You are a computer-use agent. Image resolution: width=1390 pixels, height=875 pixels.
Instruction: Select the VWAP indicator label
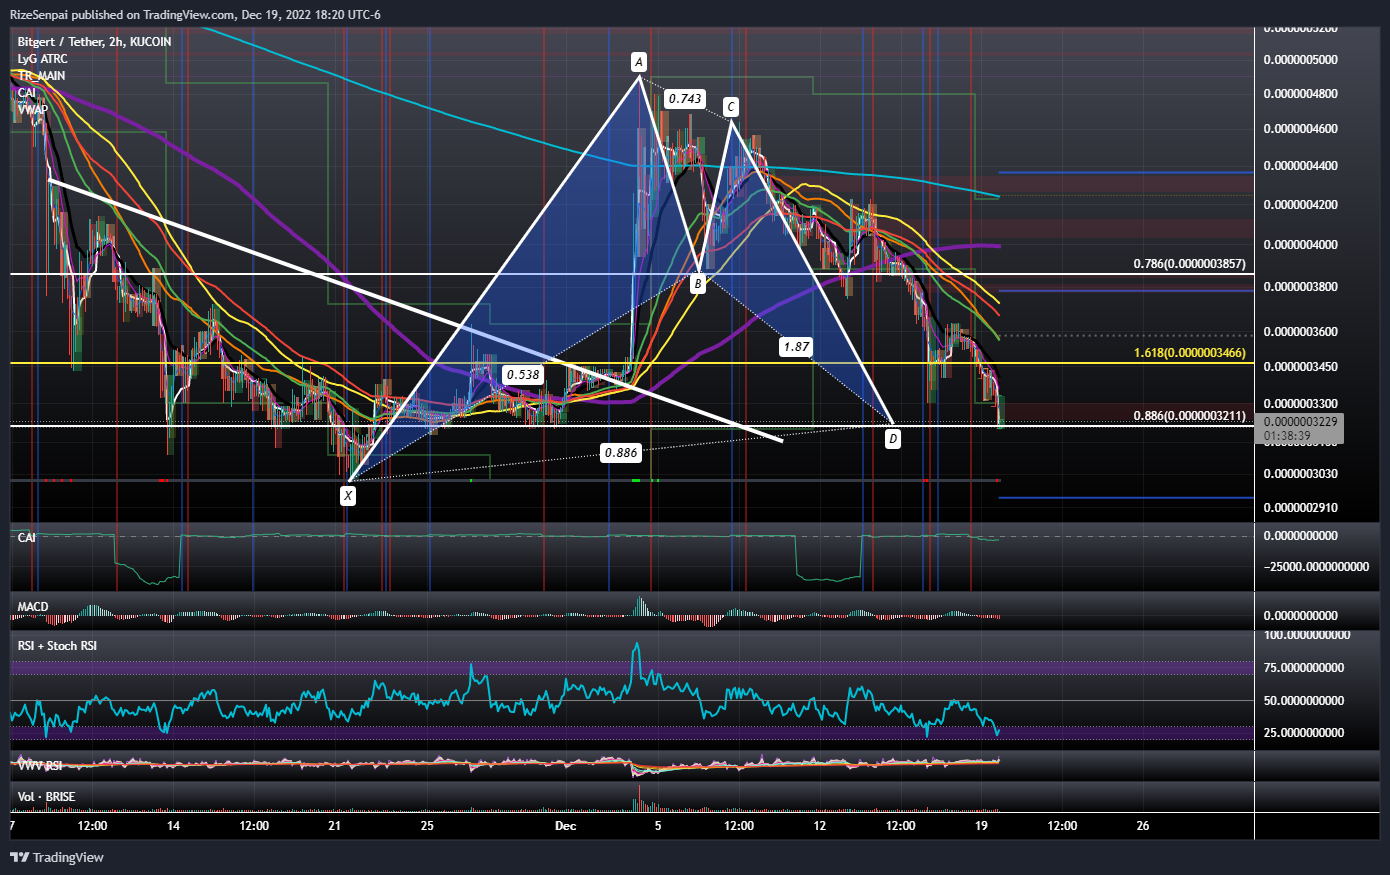[32, 110]
